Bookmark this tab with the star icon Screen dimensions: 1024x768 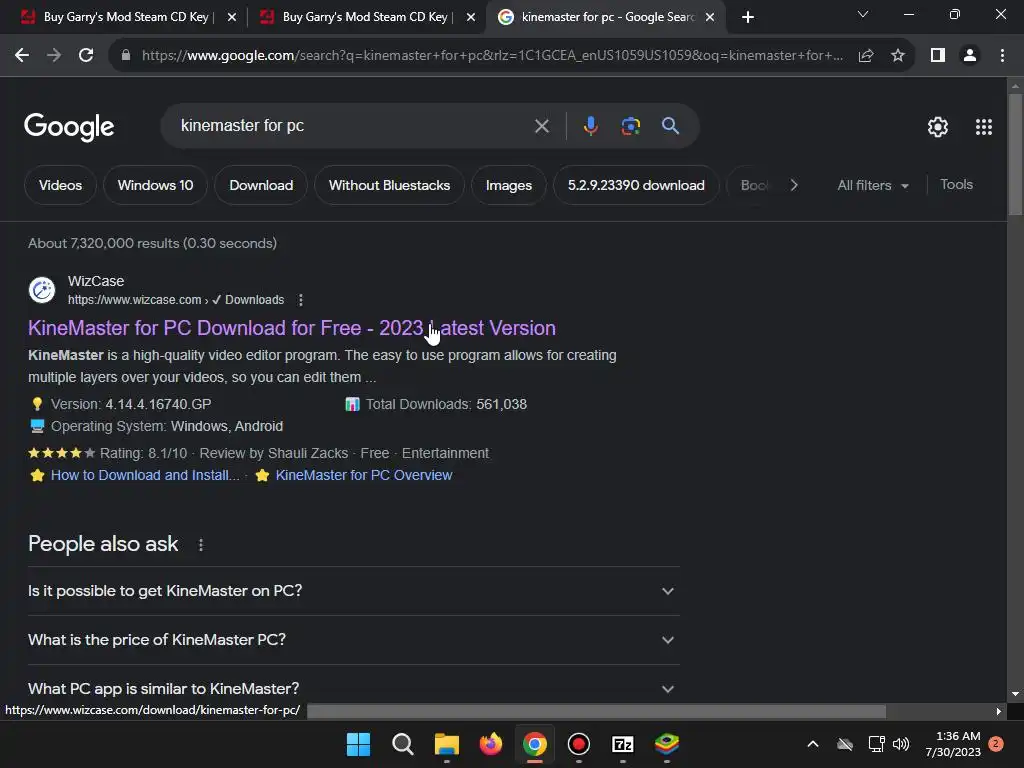(x=898, y=56)
